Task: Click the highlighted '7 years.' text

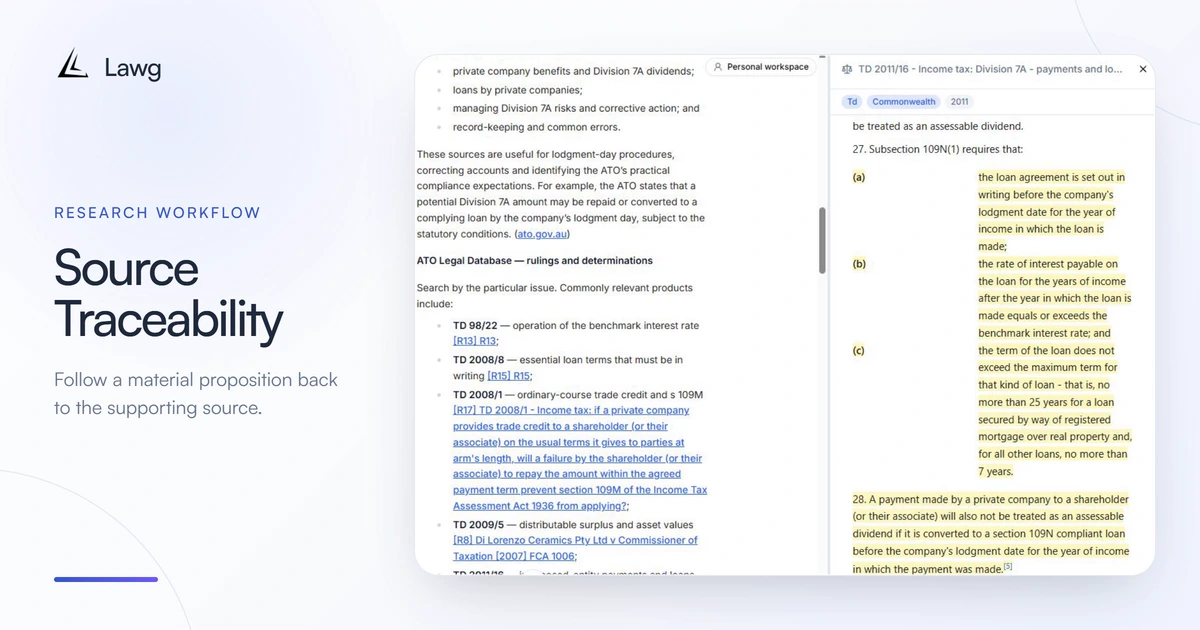Action: pyautogui.click(x=996, y=471)
